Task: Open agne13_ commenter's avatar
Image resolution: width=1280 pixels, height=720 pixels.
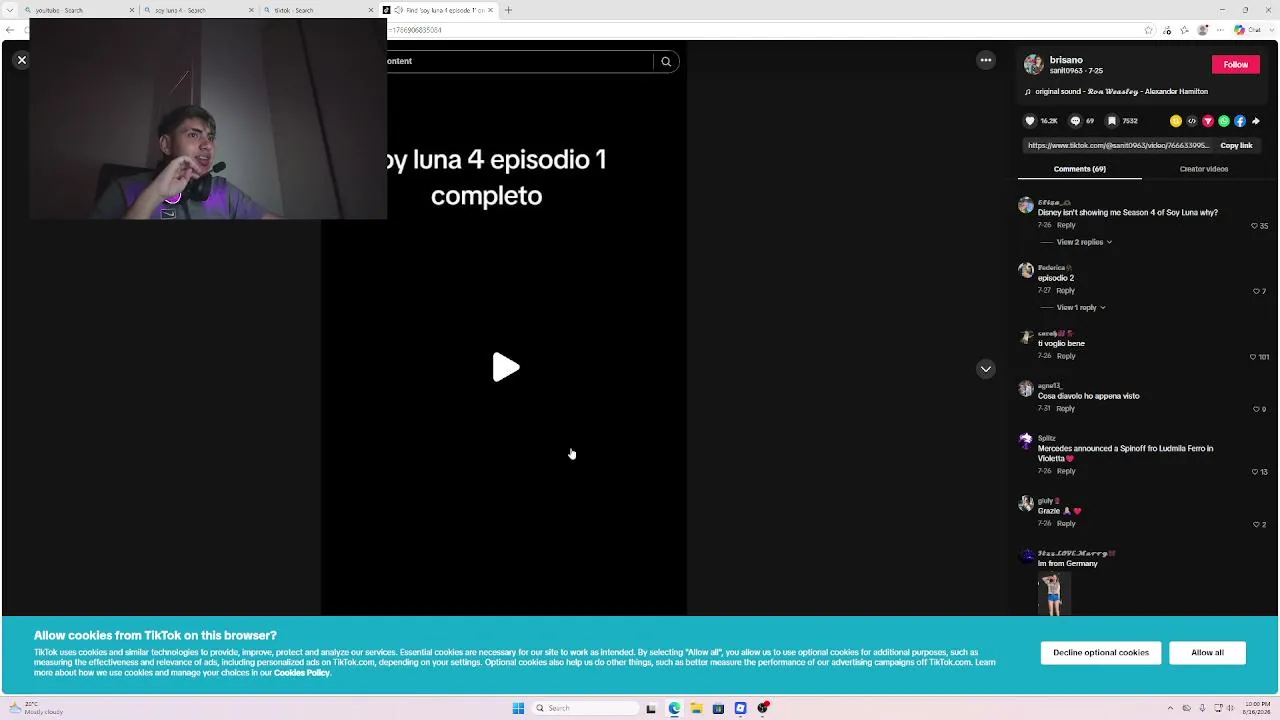Action: click(x=1026, y=388)
